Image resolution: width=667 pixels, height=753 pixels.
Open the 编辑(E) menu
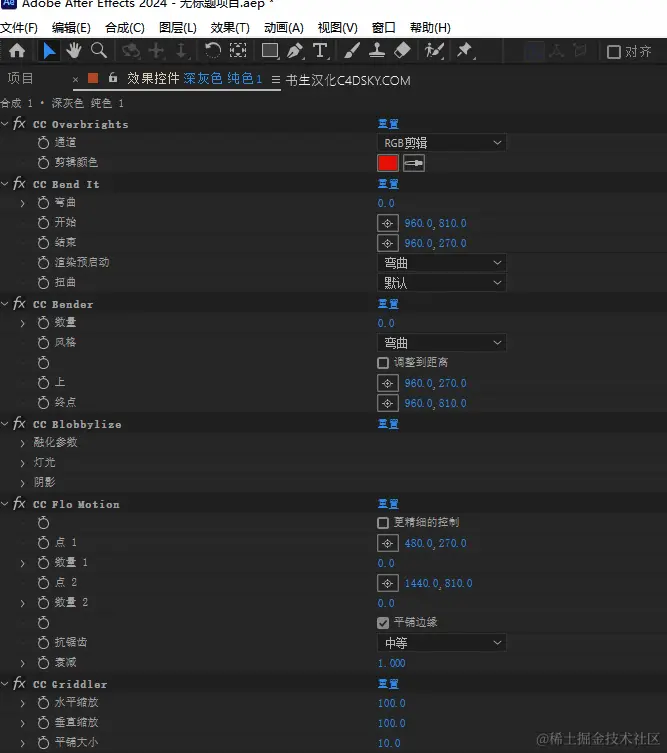pos(71,28)
